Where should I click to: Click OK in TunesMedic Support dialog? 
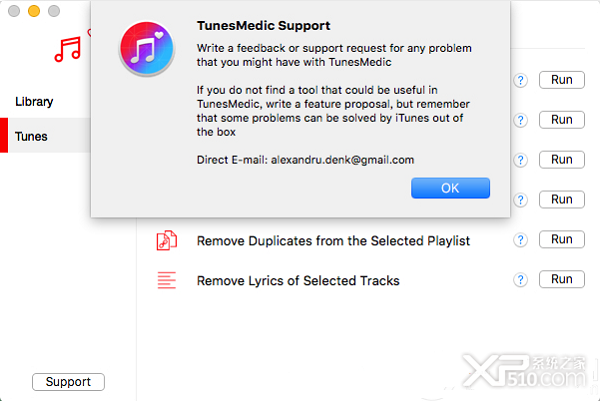pos(450,188)
